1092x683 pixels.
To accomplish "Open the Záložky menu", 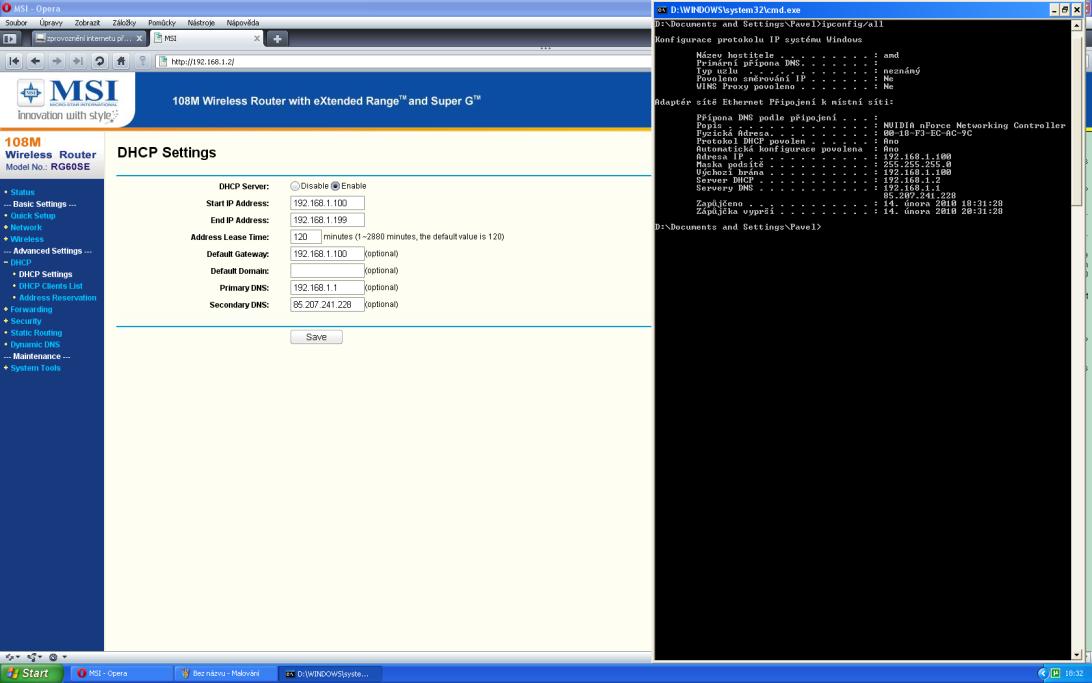I will click(124, 22).
